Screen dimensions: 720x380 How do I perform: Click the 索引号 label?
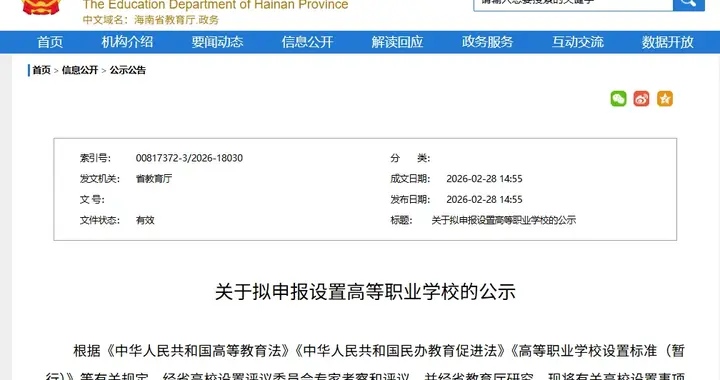[x=95, y=158]
